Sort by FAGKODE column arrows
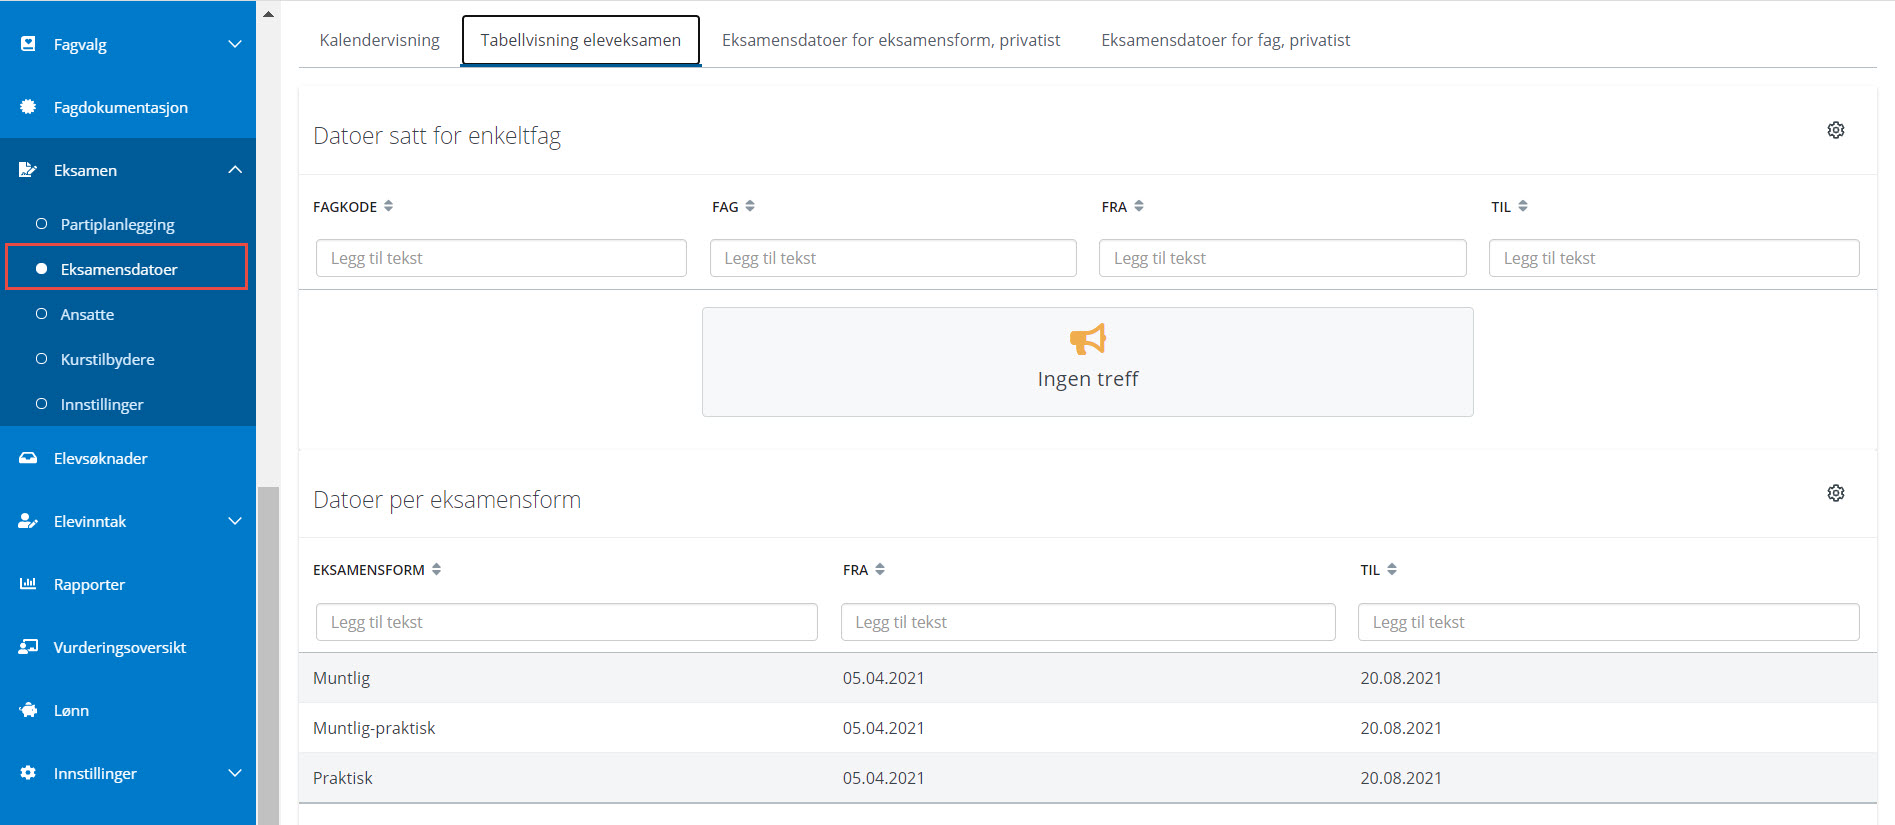 [388, 206]
